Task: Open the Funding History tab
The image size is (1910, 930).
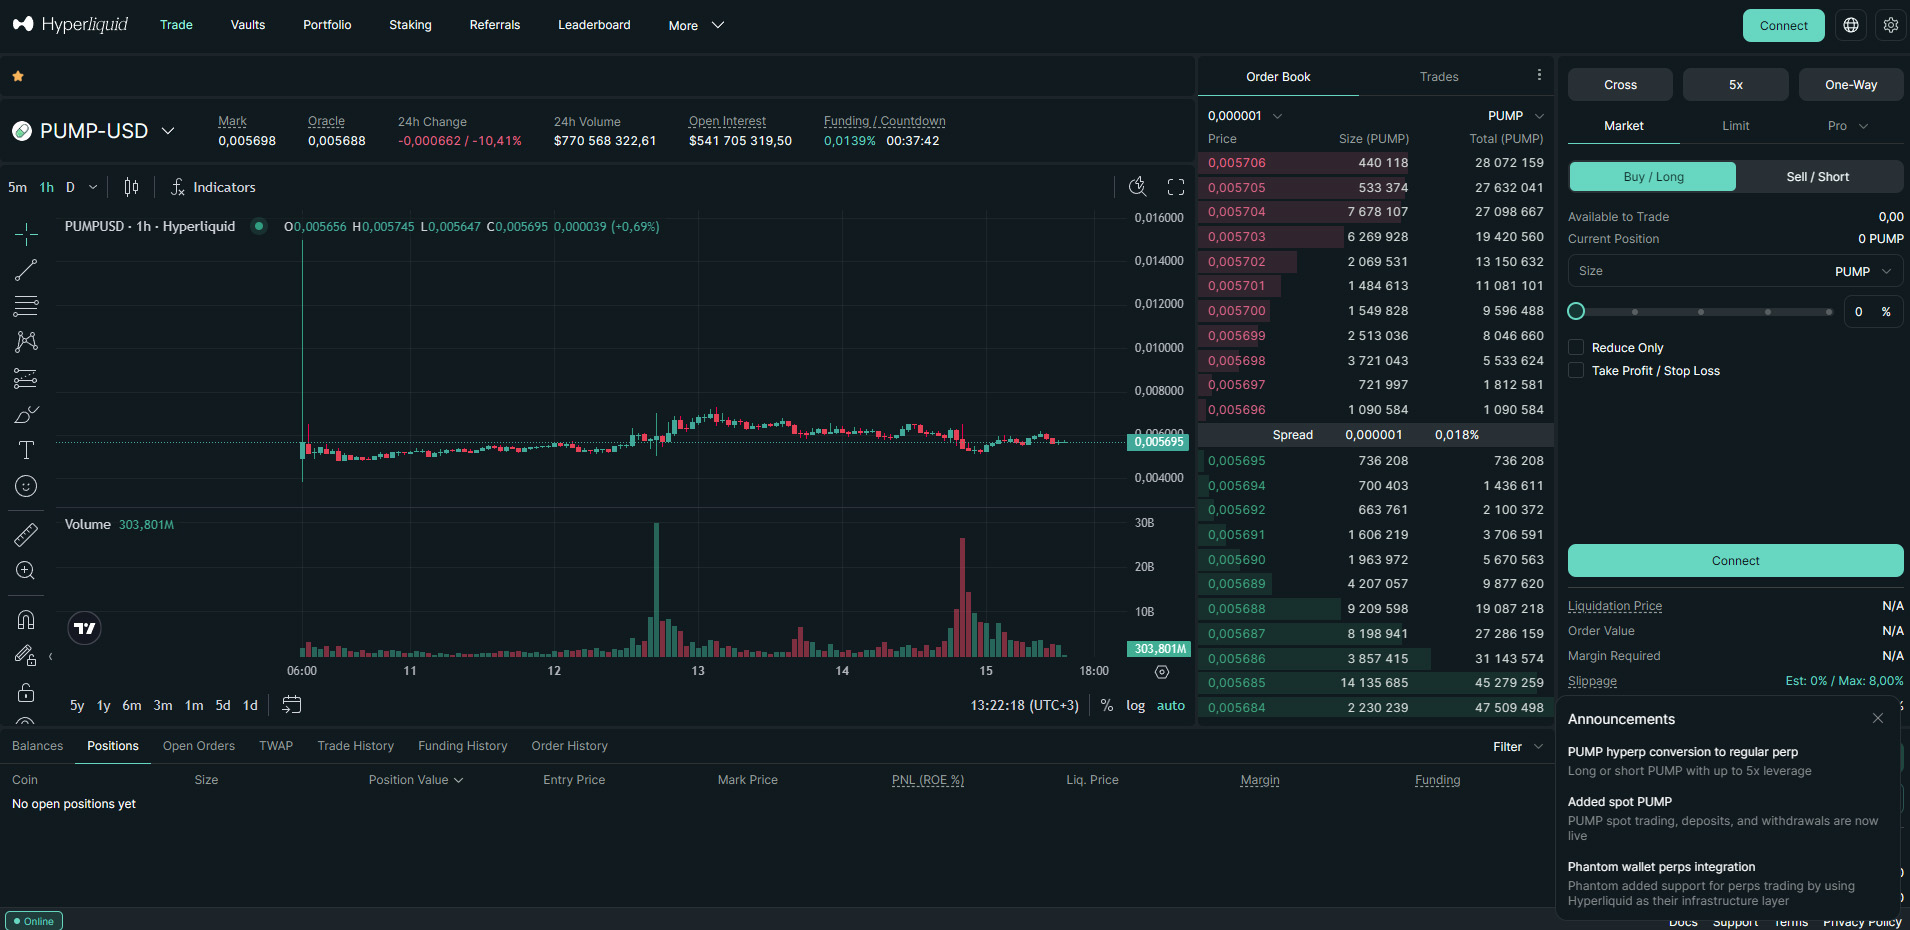Action: click(x=462, y=745)
